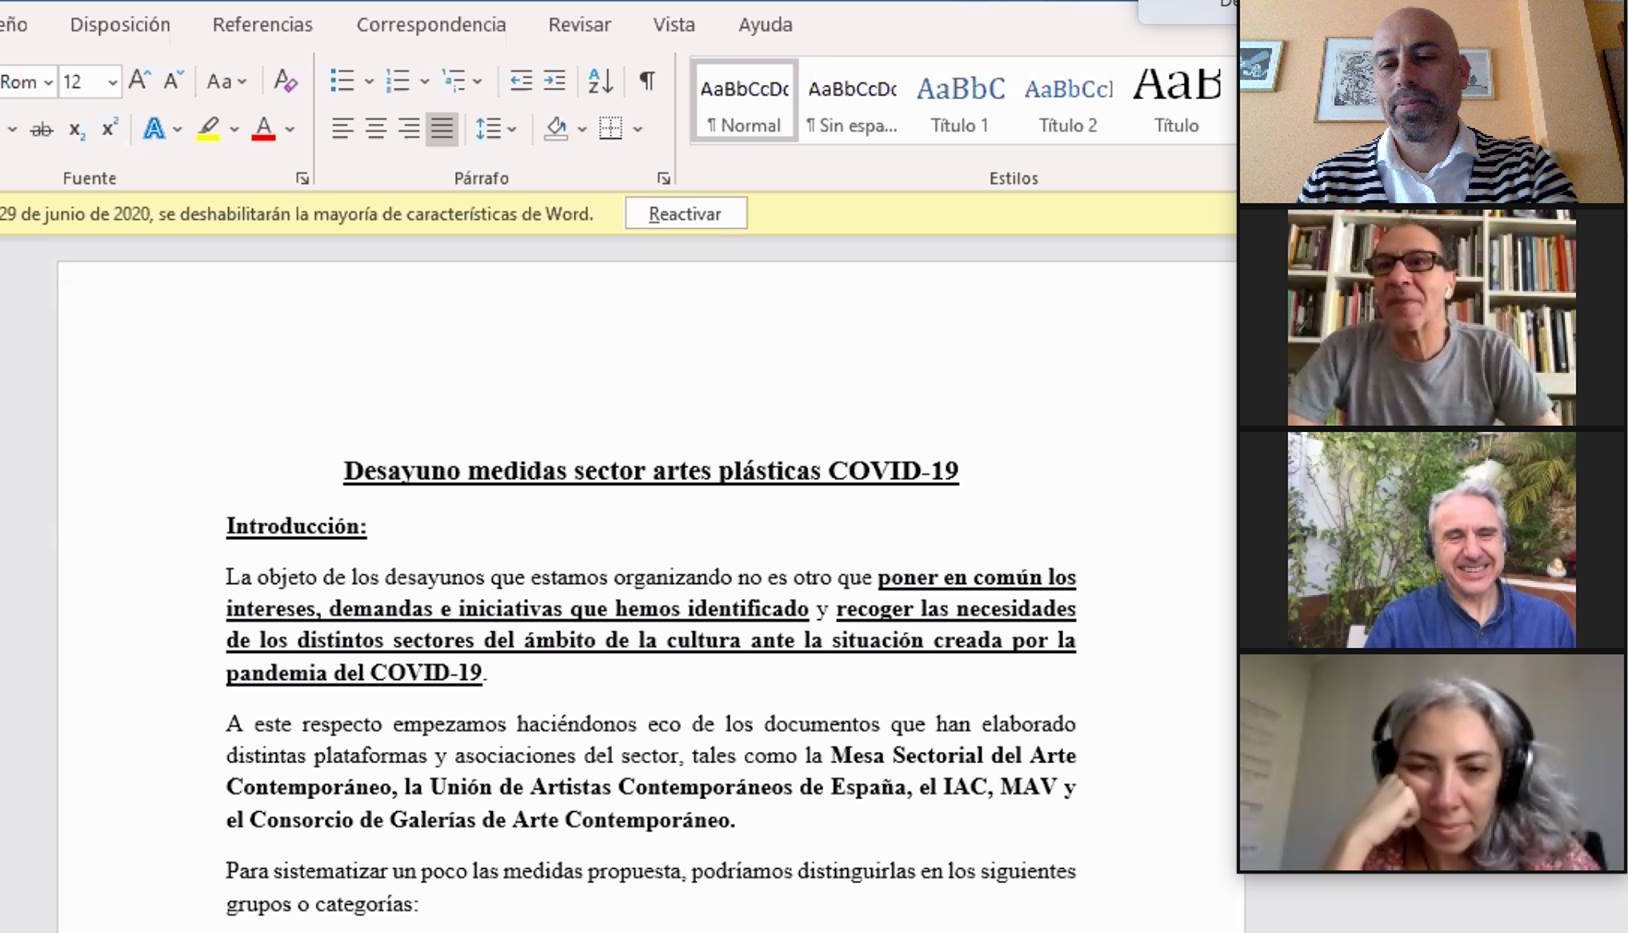Sort the selected text alphabetically

point(600,81)
